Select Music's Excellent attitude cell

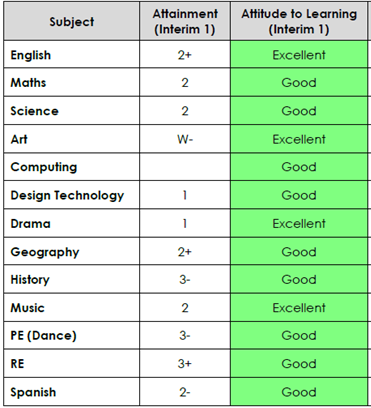tap(299, 307)
